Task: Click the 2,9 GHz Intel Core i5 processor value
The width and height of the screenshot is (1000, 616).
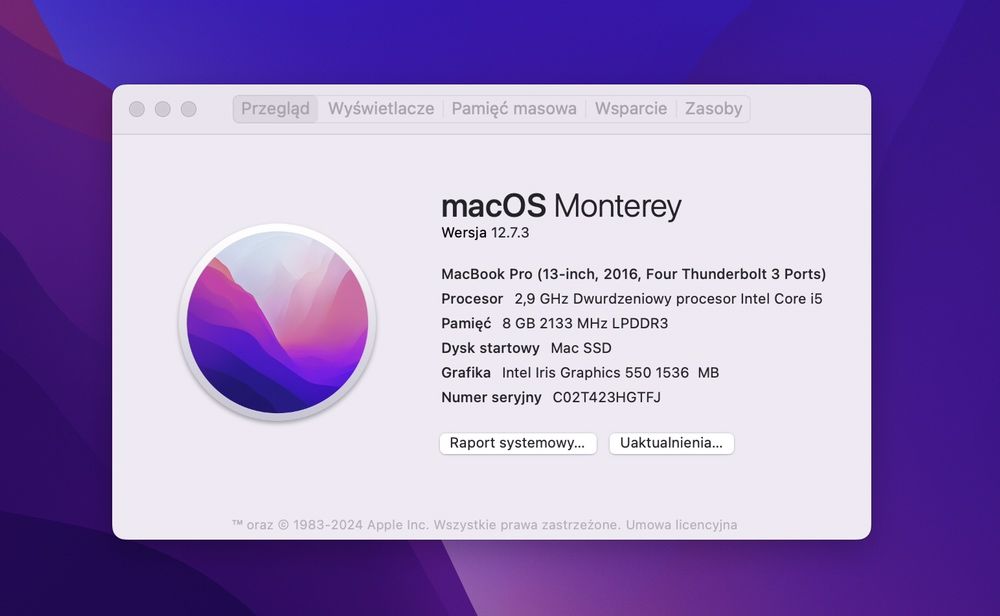Action: pos(668,299)
